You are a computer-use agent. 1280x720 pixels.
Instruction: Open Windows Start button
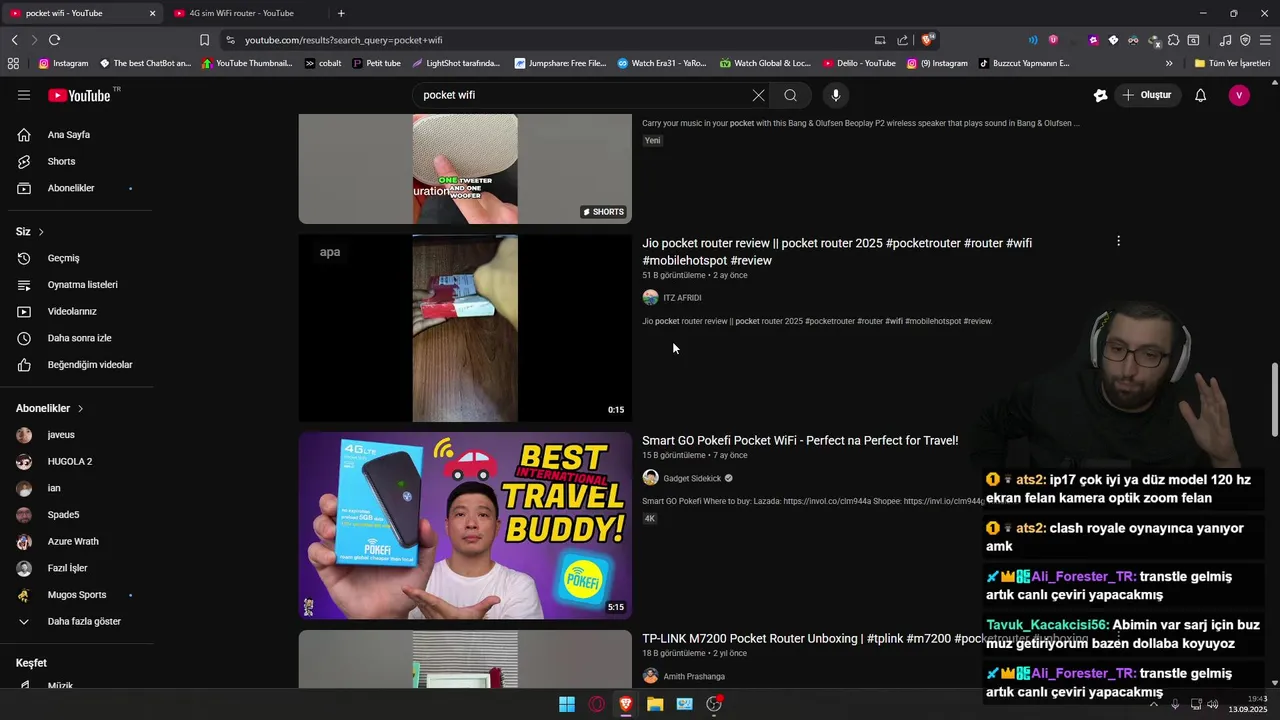click(x=567, y=704)
